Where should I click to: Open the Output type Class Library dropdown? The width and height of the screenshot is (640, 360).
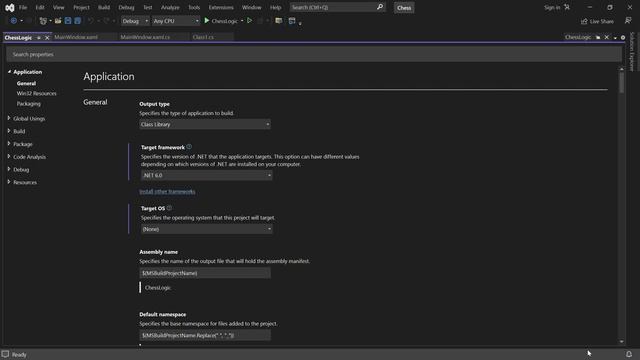coord(205,124)
